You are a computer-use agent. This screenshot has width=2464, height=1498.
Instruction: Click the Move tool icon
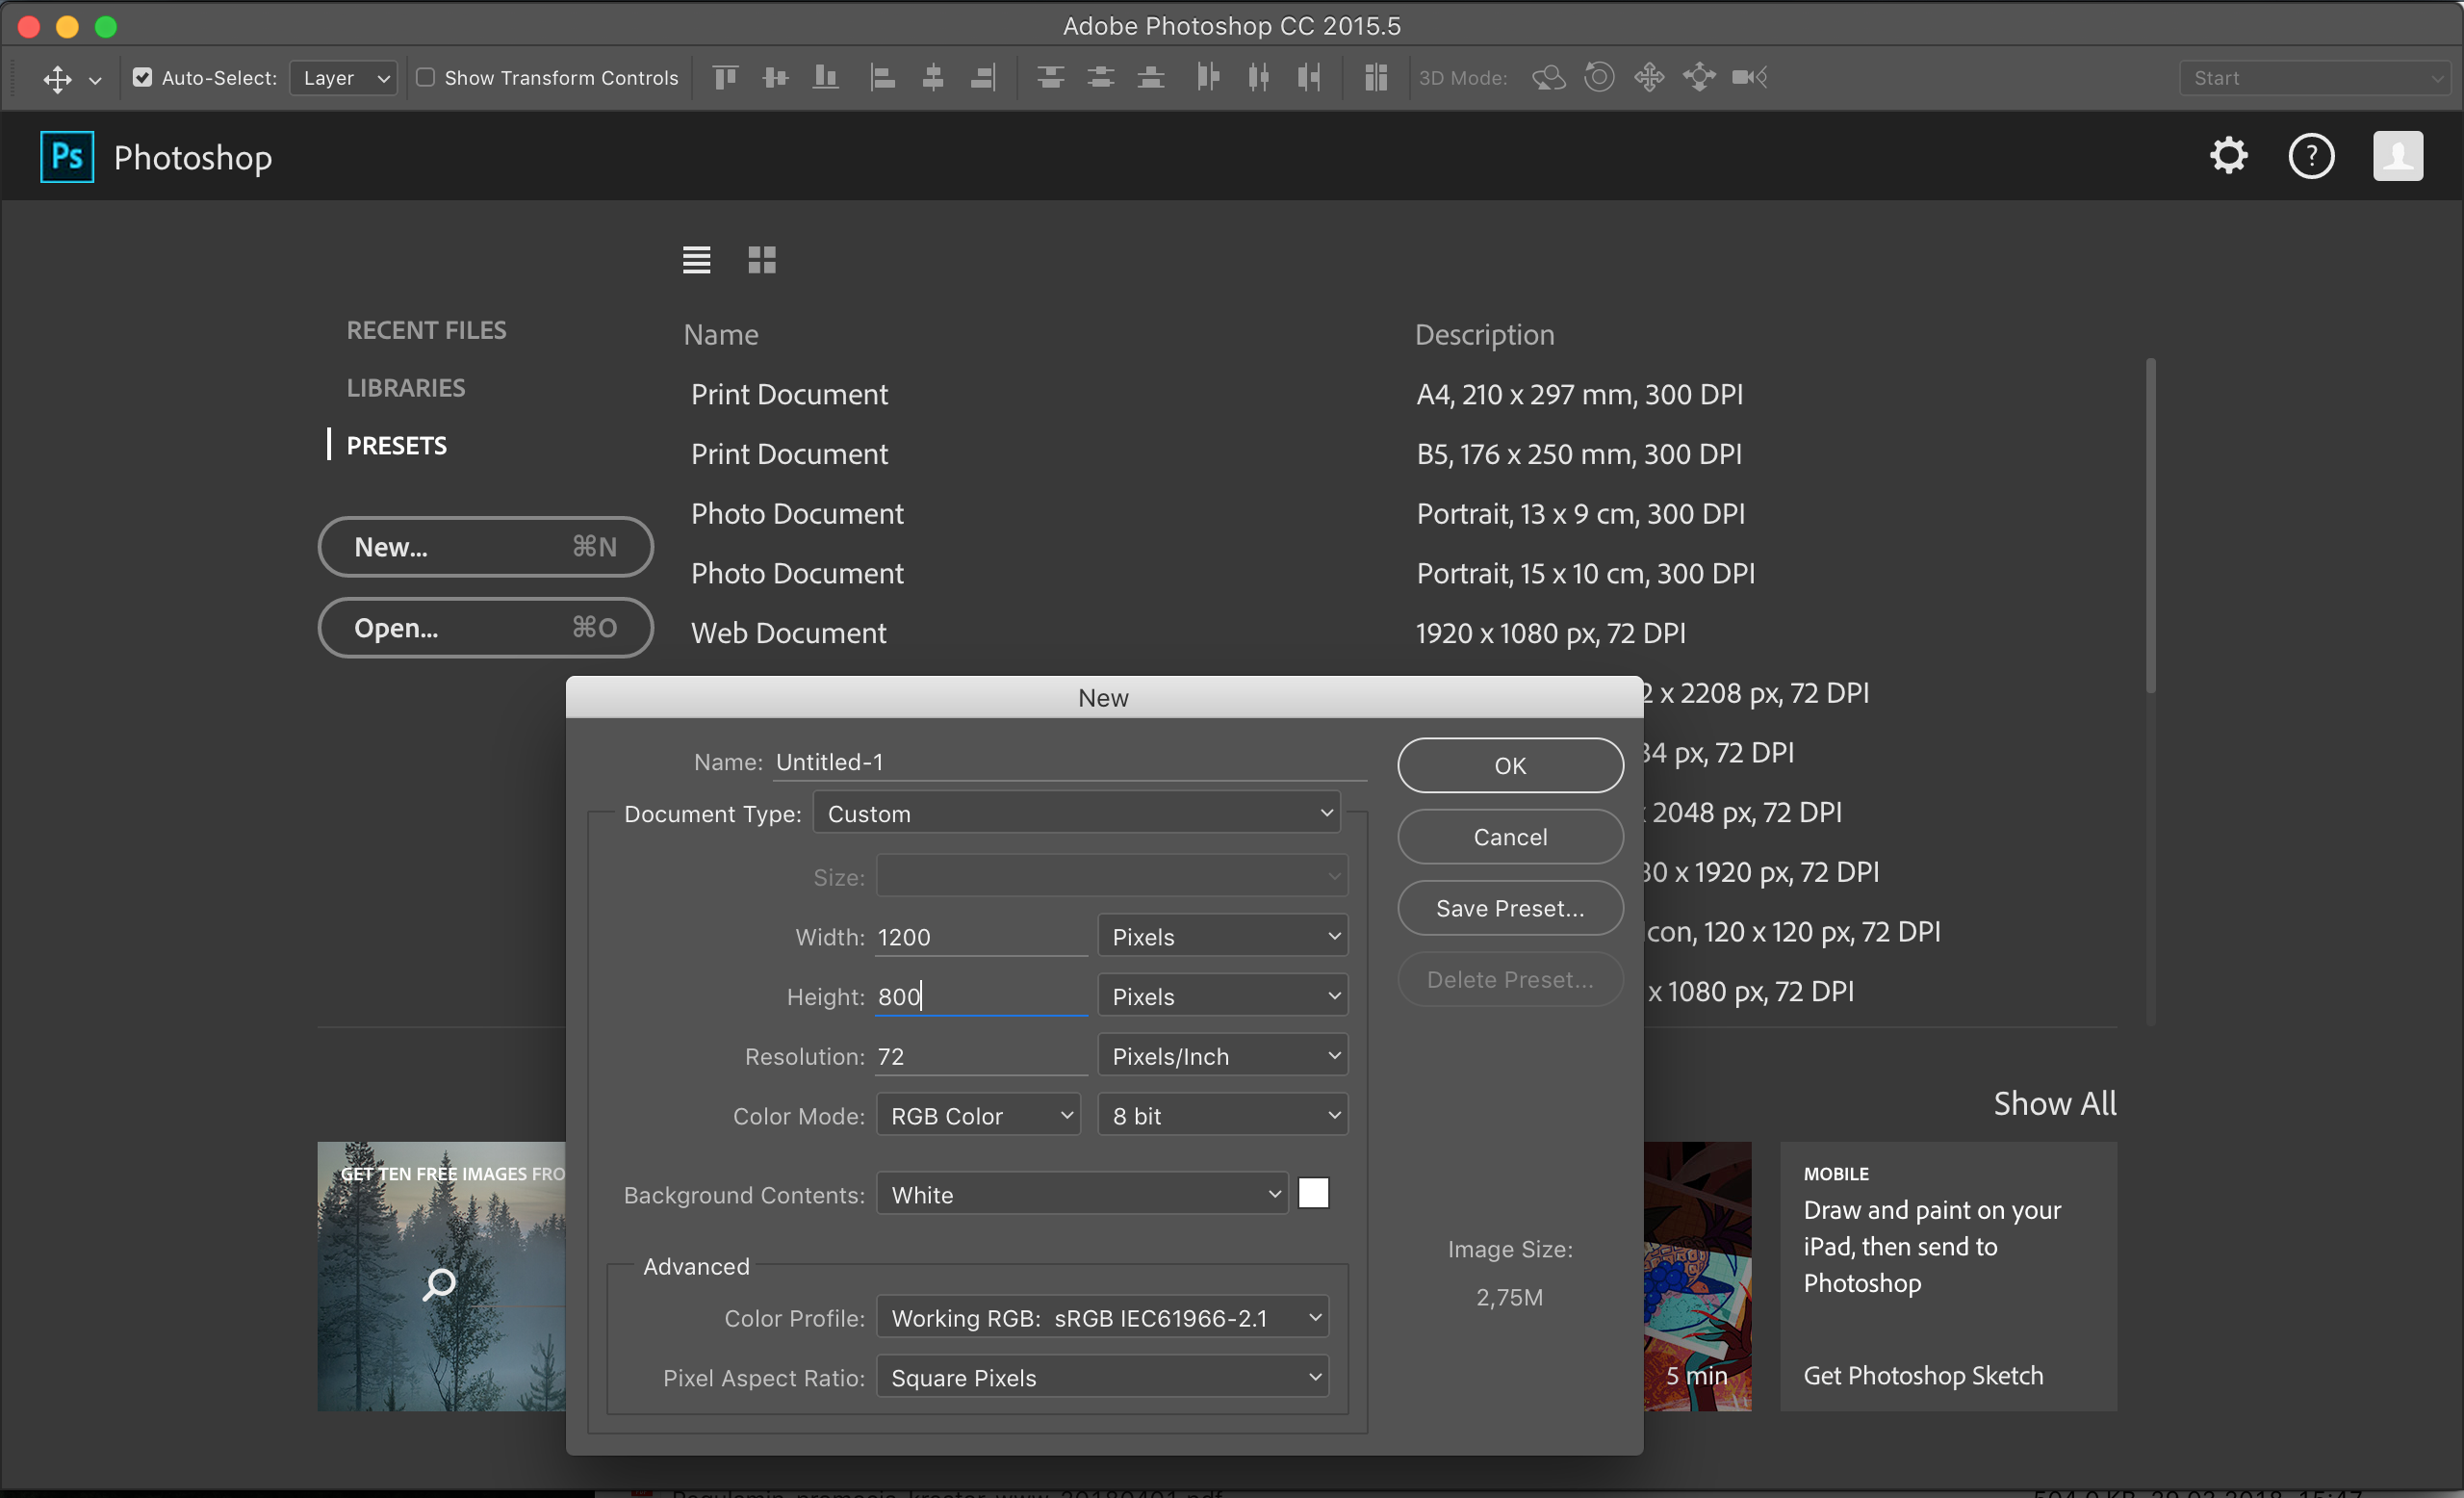point(58,78)
